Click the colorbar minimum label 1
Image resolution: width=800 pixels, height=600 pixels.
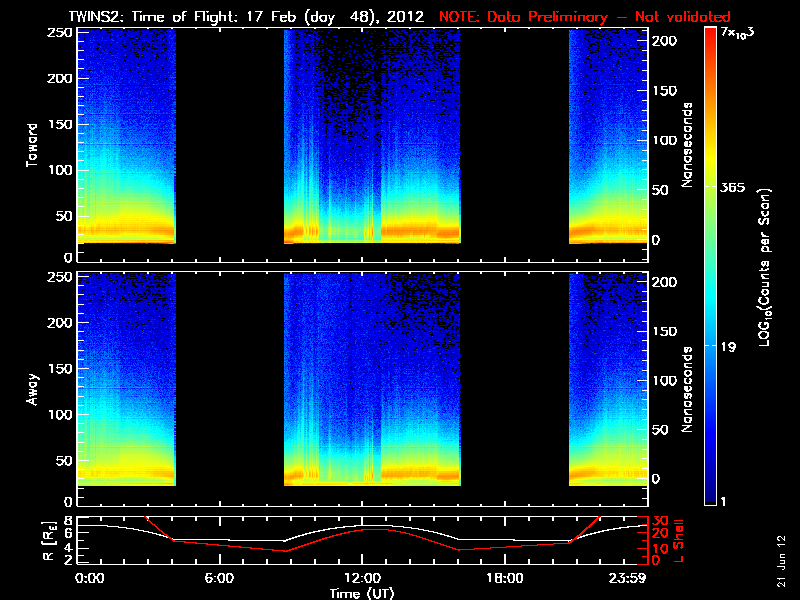tap(722, 502)
